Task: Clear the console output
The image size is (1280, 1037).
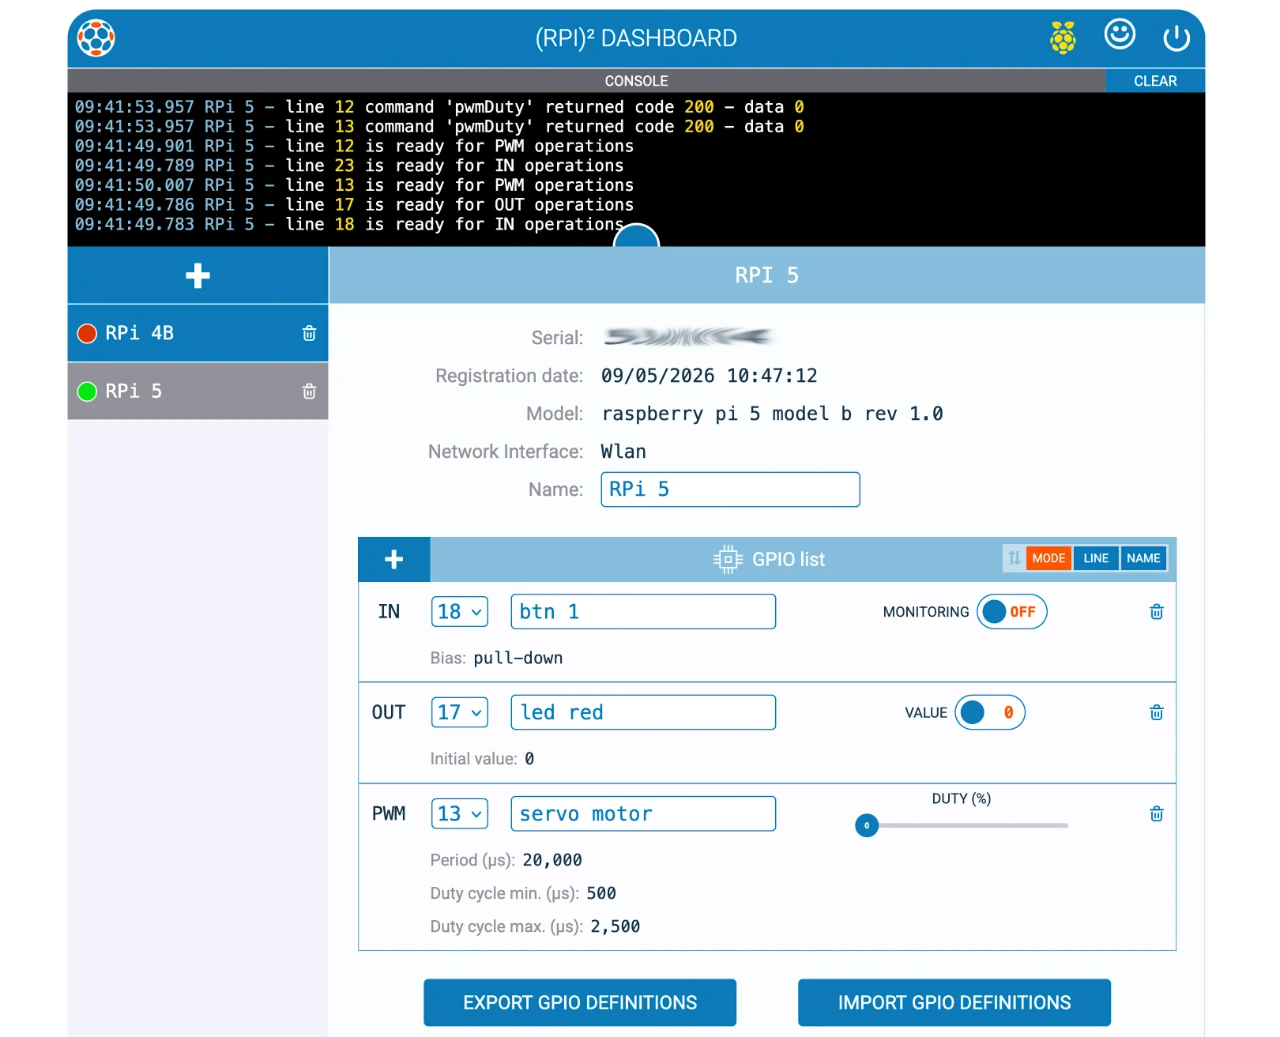Action: [1155, 81]
